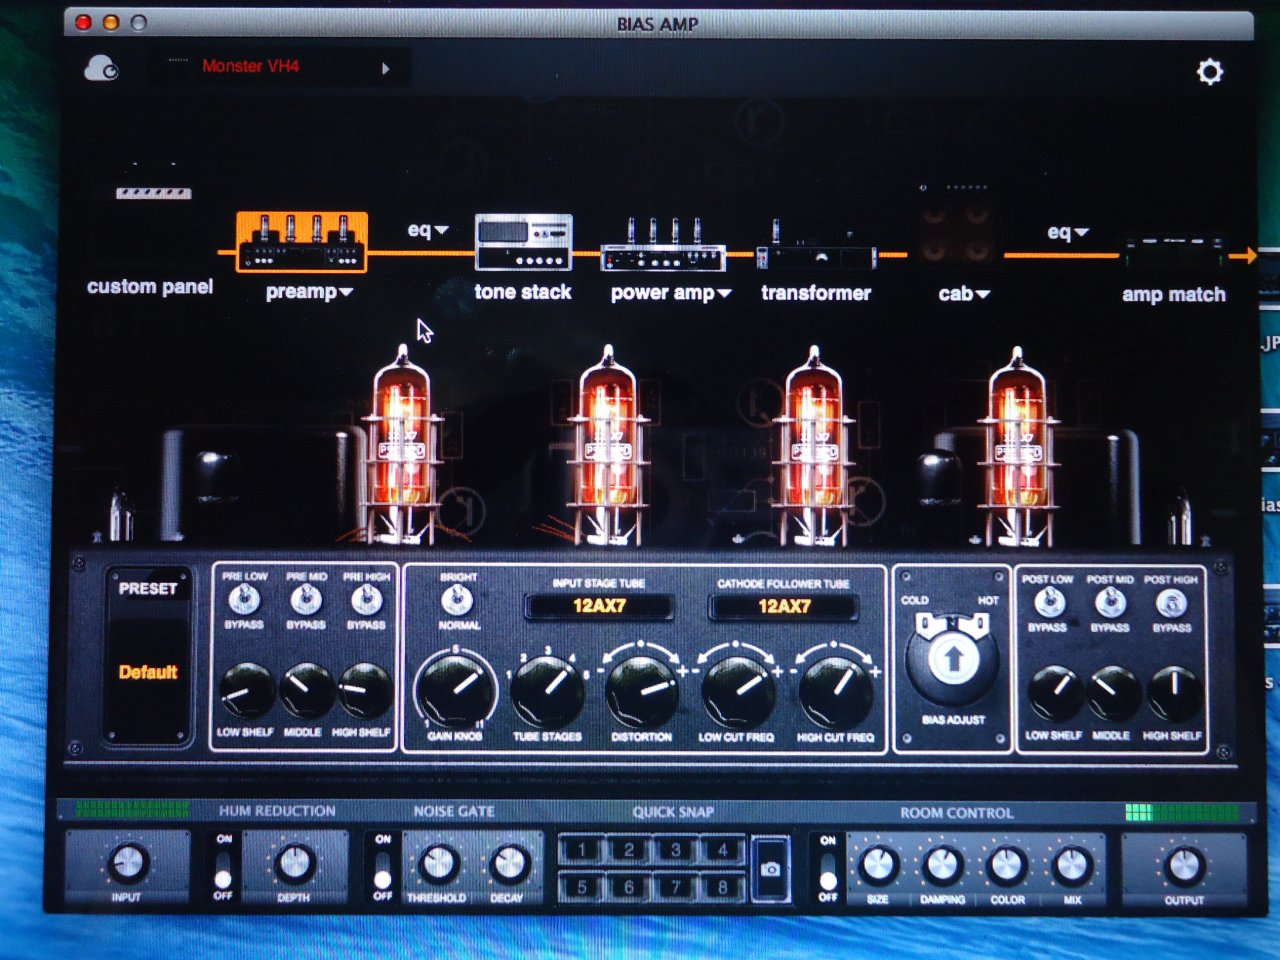Open the eq dropdown after preamp
The height and width of the screenshot is (960, 1280).
(428, 230)
